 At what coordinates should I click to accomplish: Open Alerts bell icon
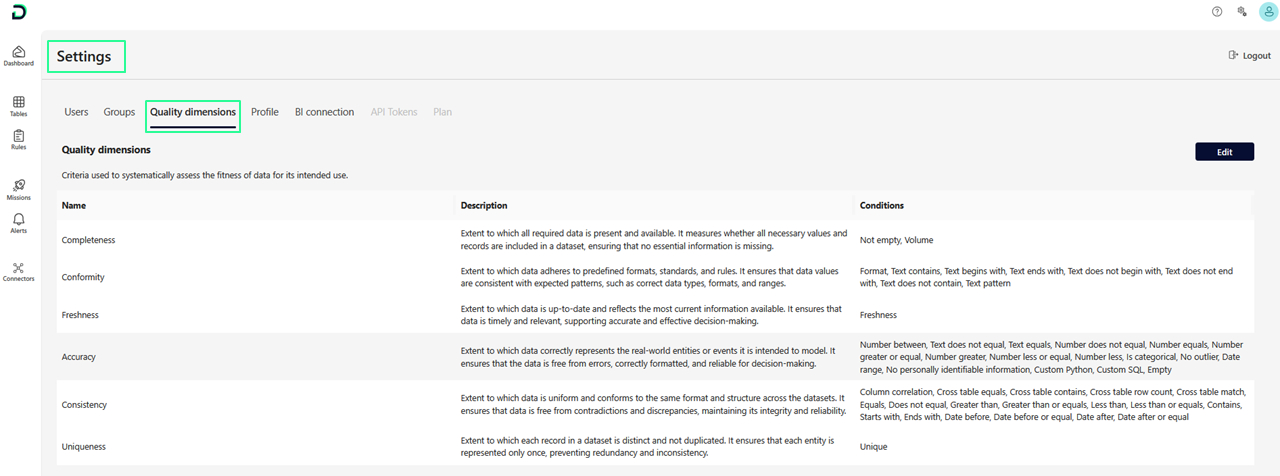[x=18, y=222]
